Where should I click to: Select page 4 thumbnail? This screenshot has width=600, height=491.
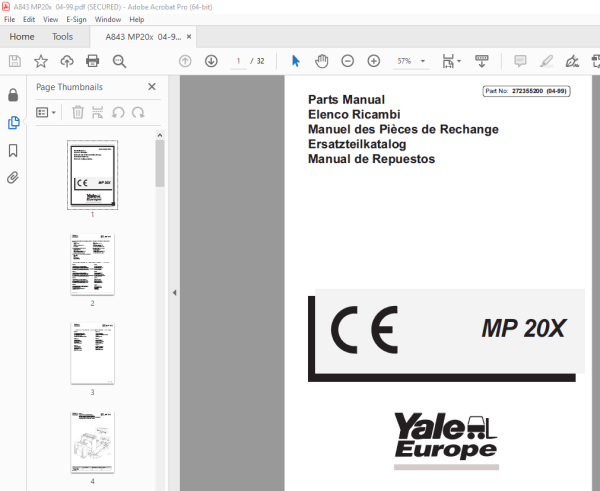click(x=93, y=442)
